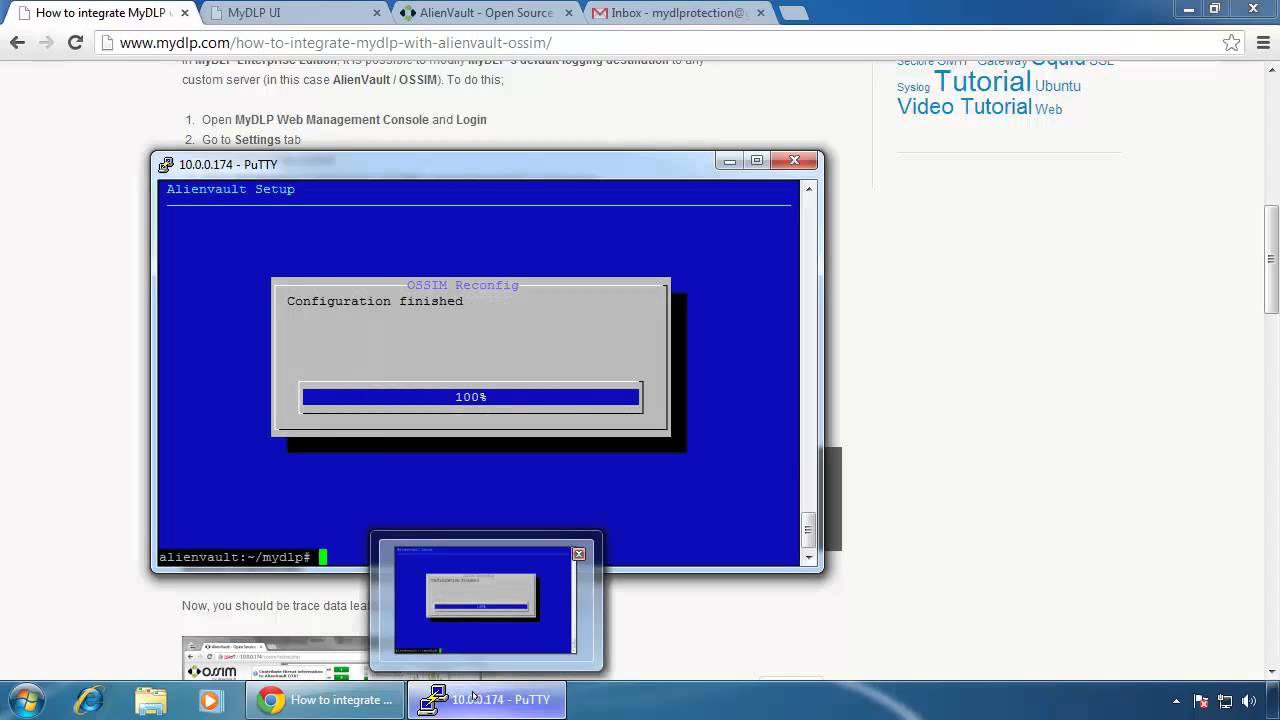
Task: Open Windows Explorer folder from the taskbar
Action: click(x=150, y=700)
